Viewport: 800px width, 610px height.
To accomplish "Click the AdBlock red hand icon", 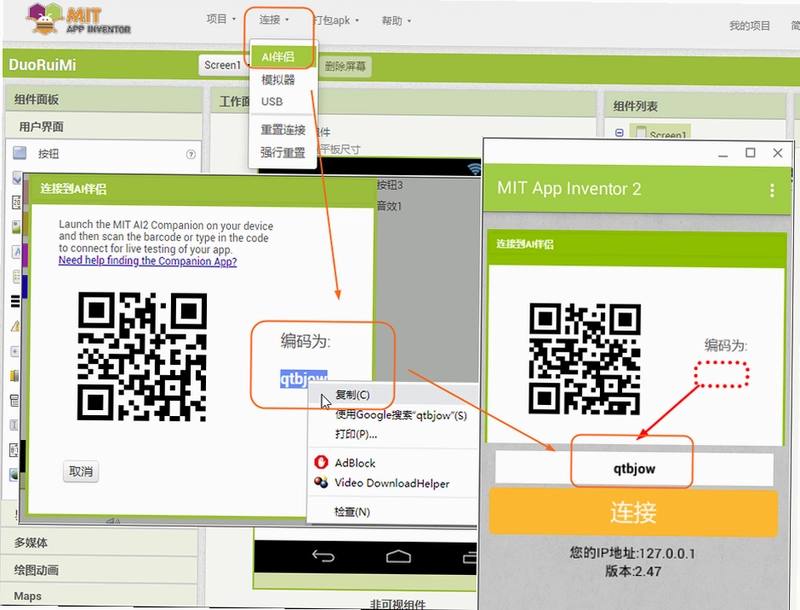I will pos(321,462).
